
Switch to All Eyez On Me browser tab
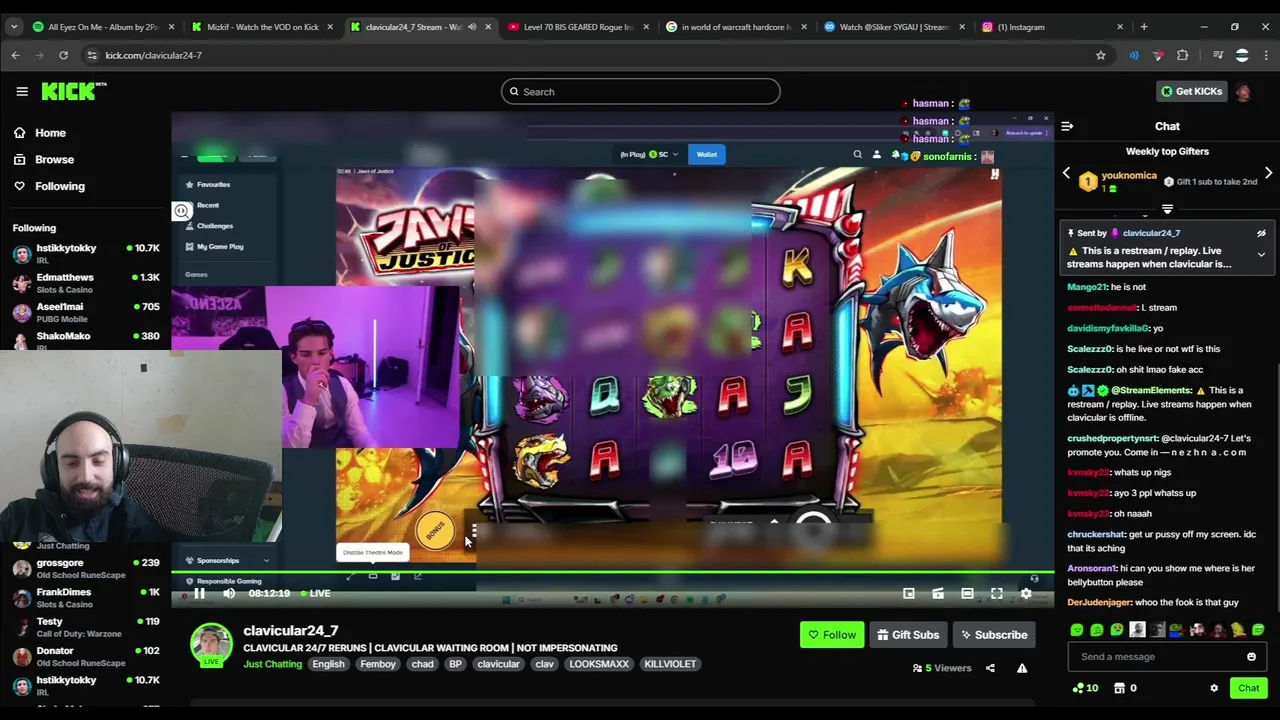(102, 27)
